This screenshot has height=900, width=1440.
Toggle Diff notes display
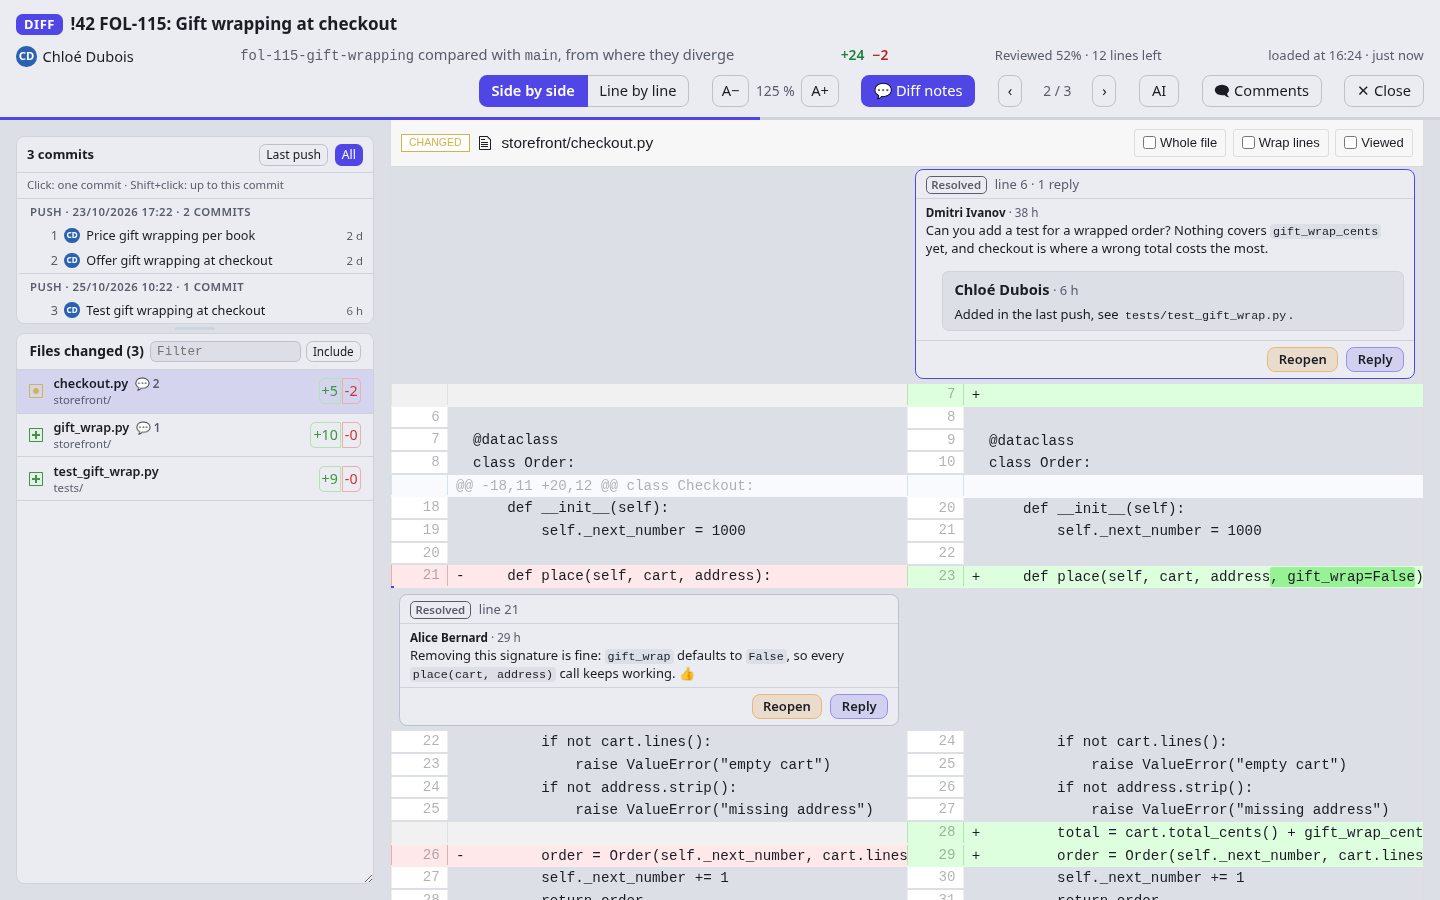tap(918, 91)
